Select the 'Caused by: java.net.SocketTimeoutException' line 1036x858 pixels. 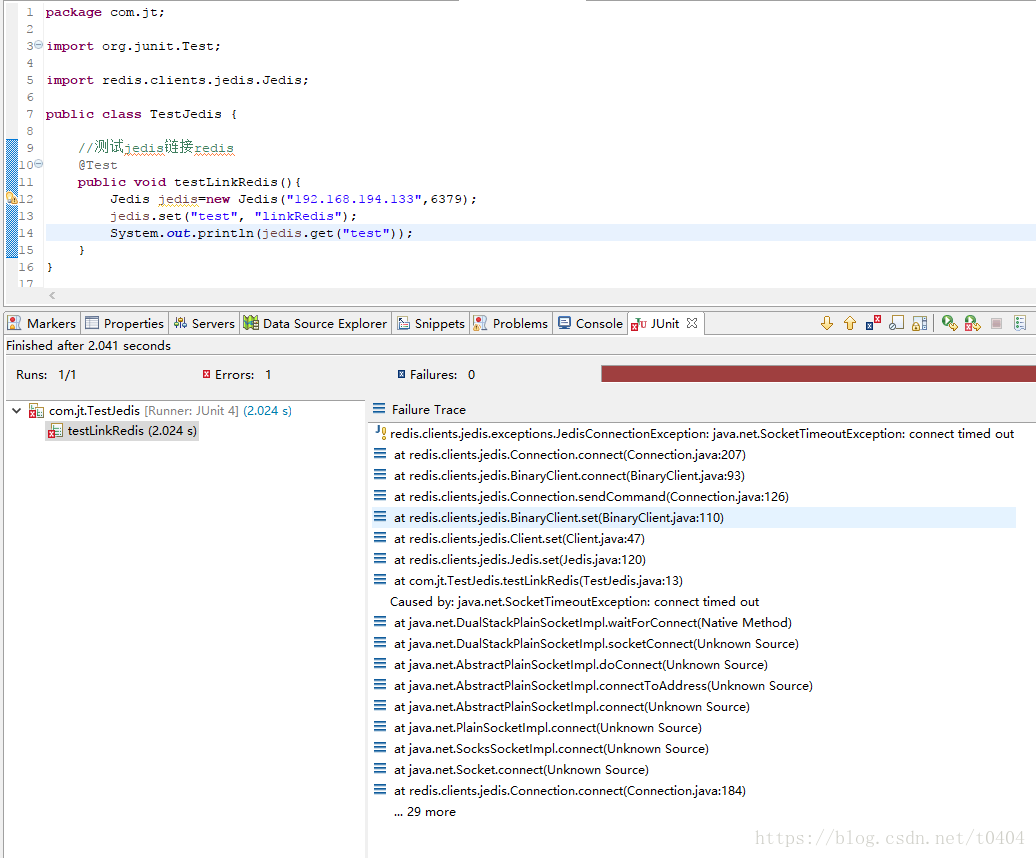pyautogui.click(x=574, y=602)
